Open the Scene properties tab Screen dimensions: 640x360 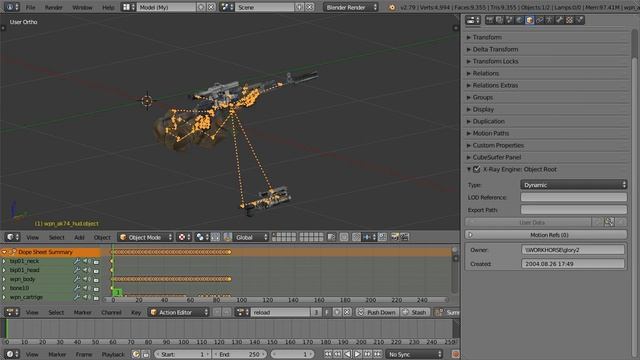pos(509,20)
